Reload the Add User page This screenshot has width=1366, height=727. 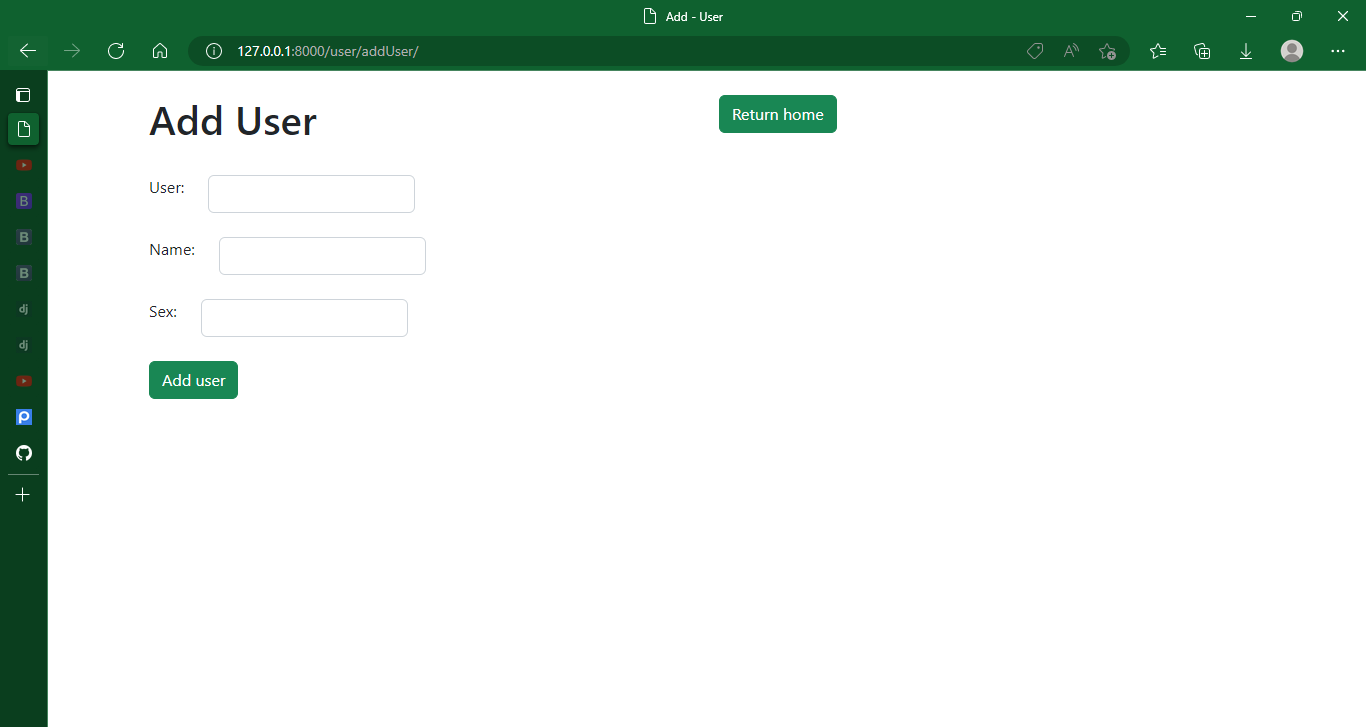[115, 51]
